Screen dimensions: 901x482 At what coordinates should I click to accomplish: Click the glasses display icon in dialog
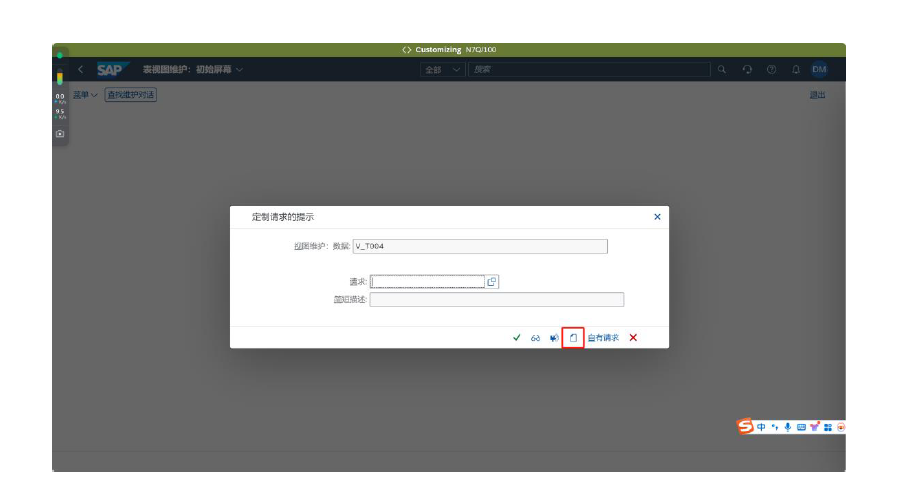coord(536,338)
